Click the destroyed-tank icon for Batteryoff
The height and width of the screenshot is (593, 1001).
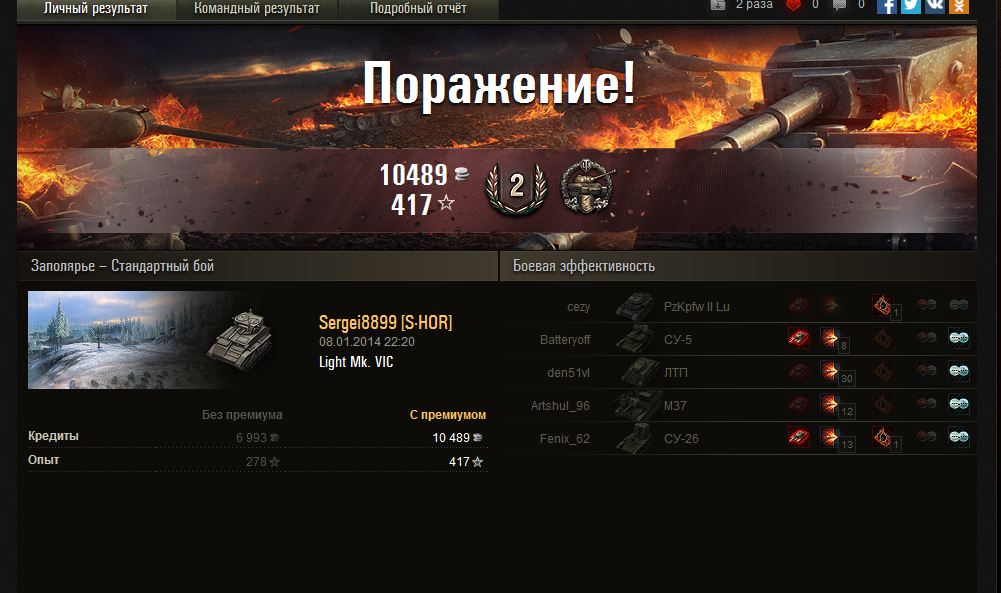click(798, 338)
